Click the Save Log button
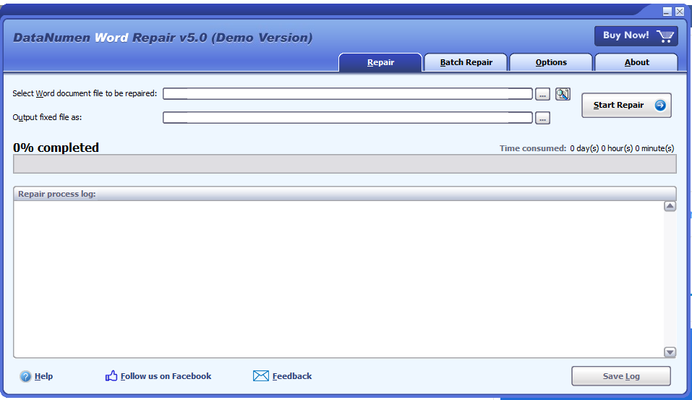The width and height of the screenshot is (692, 400). coord(621,376)
